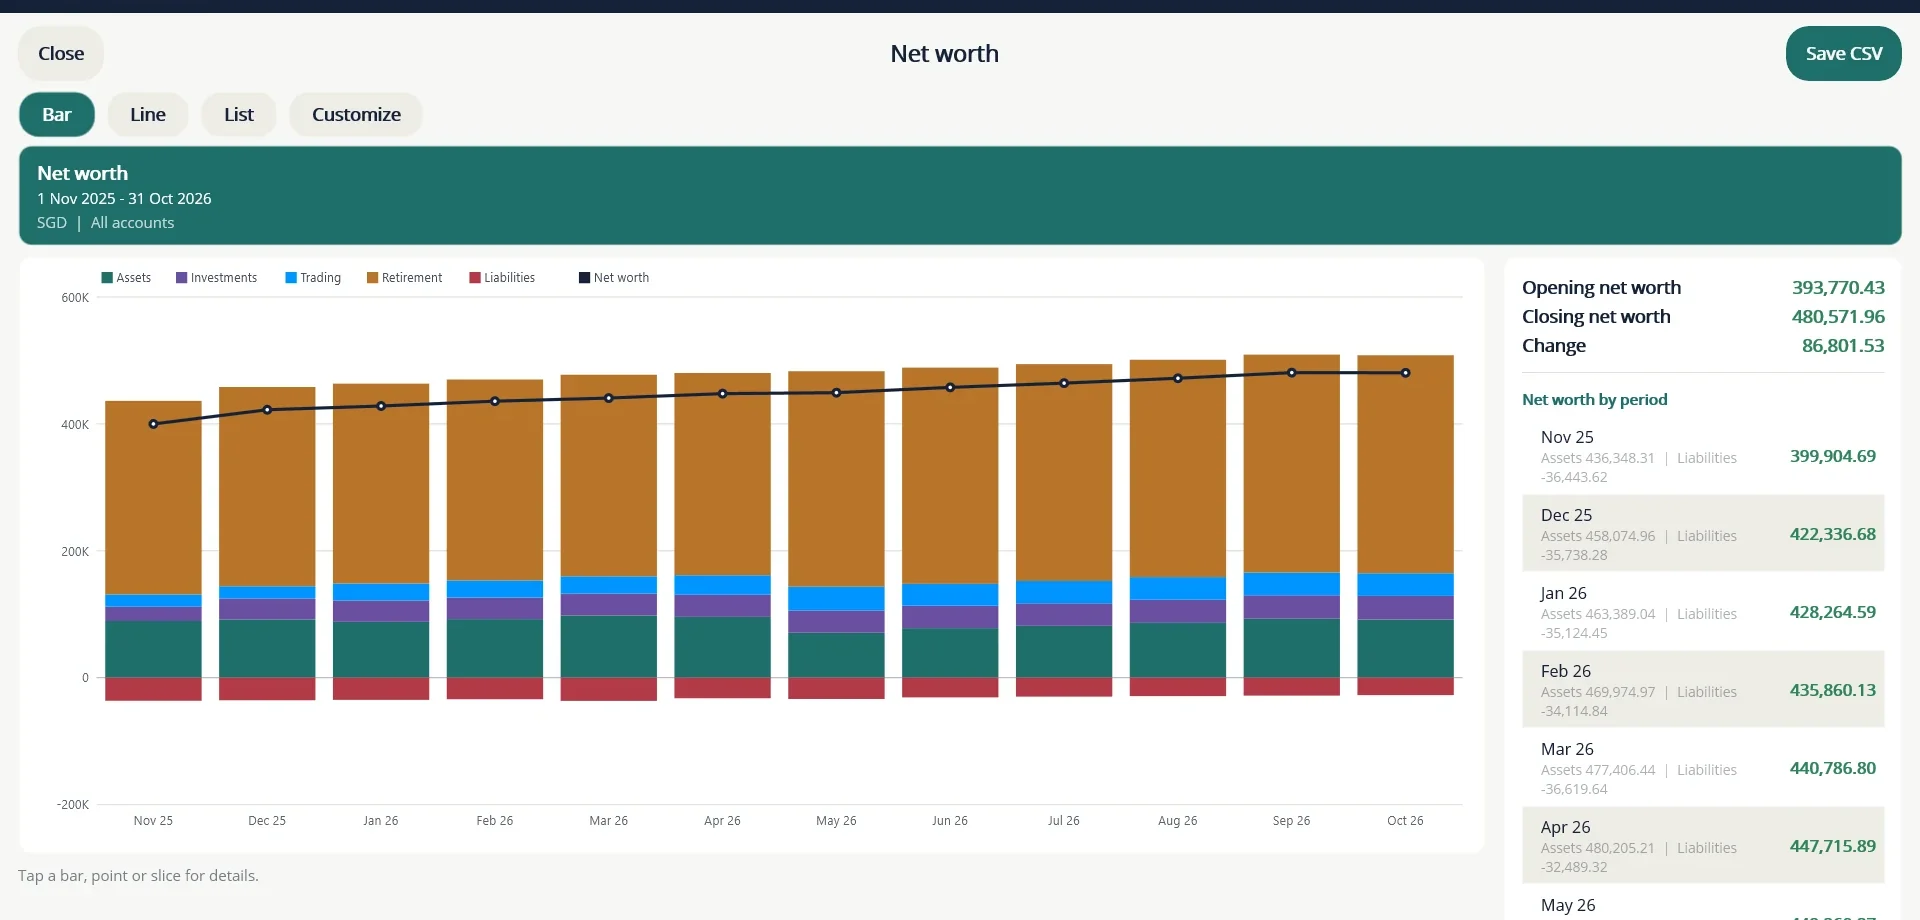Open the Dec 25 period row

coord(1703,534)
